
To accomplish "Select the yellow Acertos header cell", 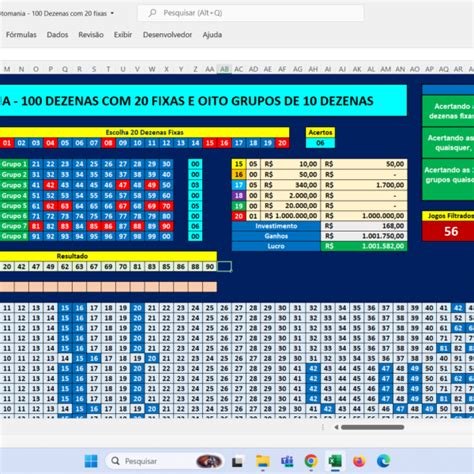I will tap(320, 132).
